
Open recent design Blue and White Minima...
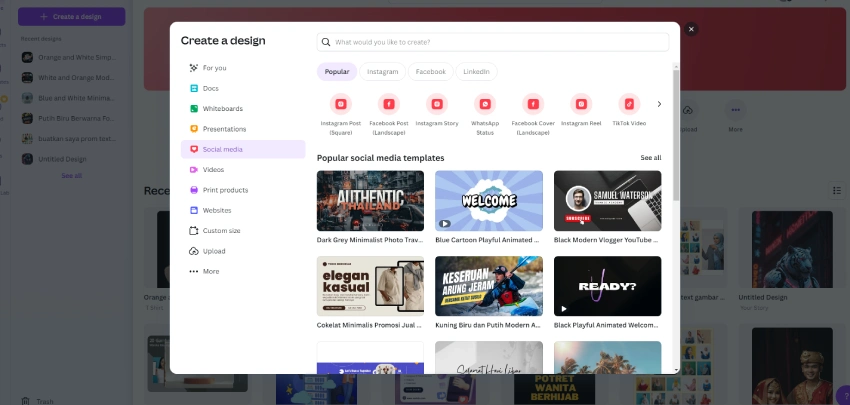click(x=69, y=98)
